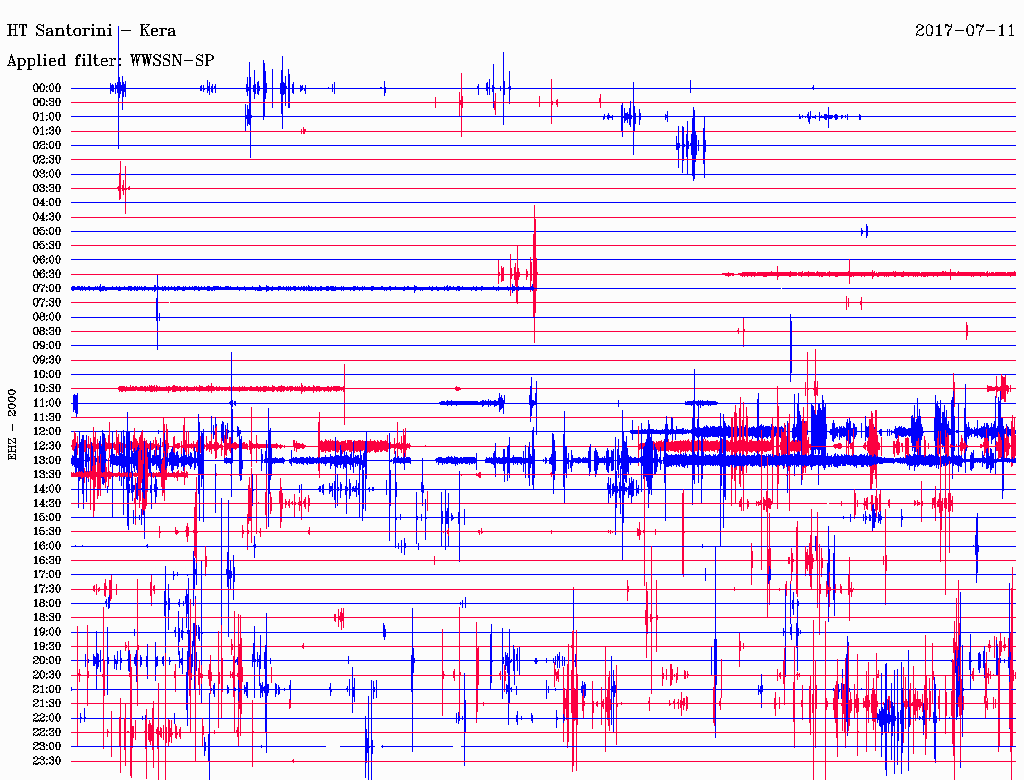Select the 18:00 time row label
Screen dimensions: 1024x780
click(47, 604)
